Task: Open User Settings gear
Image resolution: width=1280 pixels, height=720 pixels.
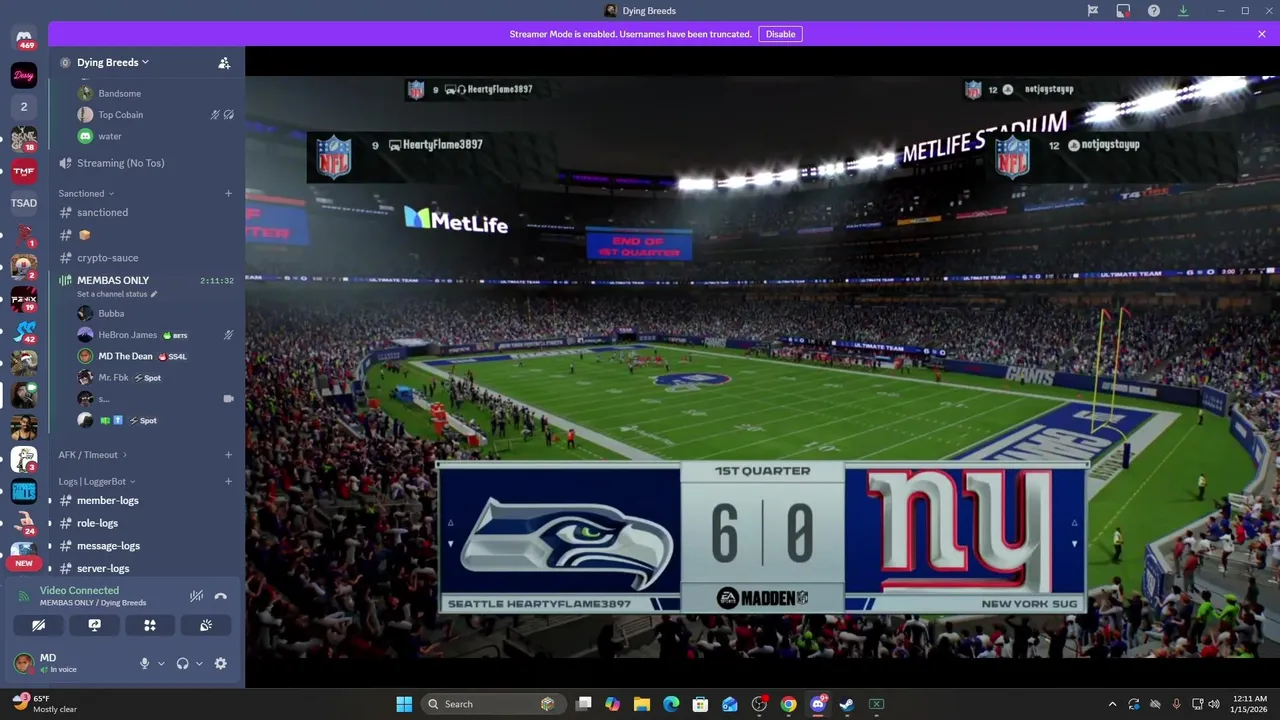Action: [x=220, y=663]
